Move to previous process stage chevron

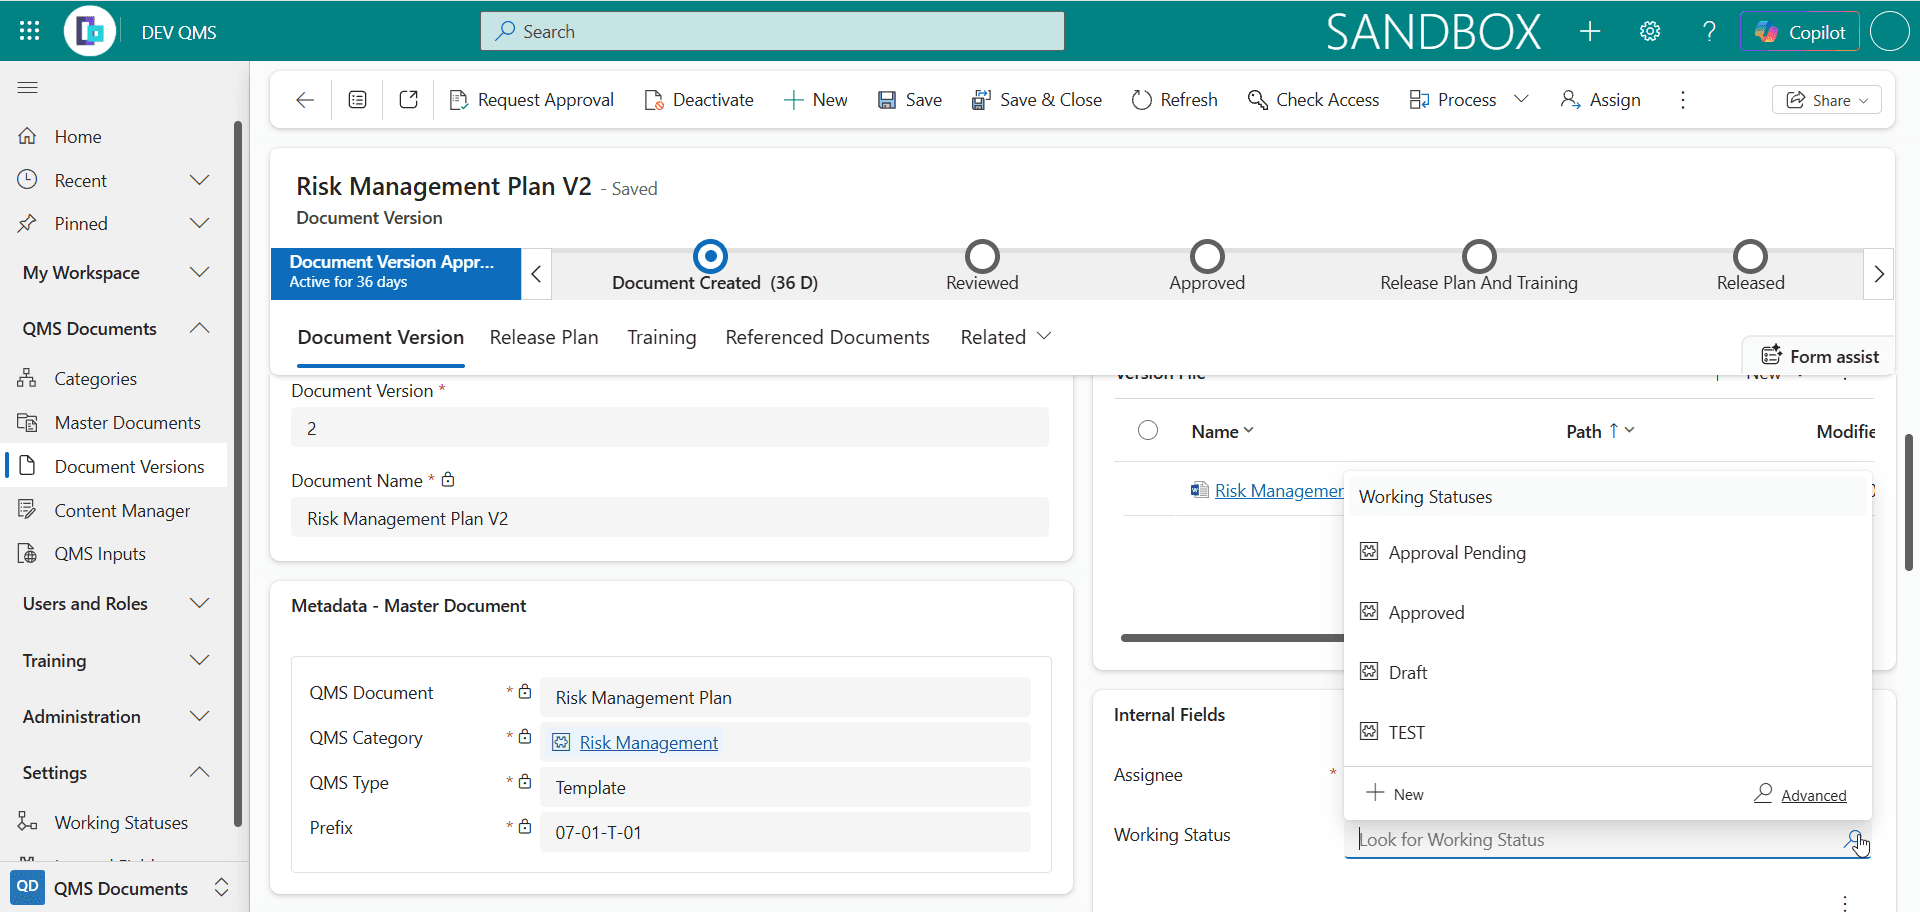(536, 274)
